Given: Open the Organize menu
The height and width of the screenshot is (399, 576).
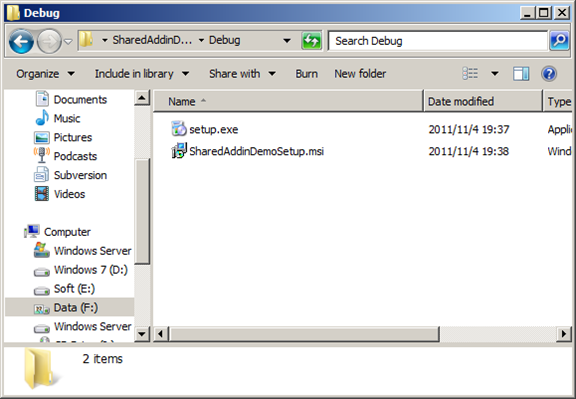Looking at the screenshot, I should (x=45, y=74).
